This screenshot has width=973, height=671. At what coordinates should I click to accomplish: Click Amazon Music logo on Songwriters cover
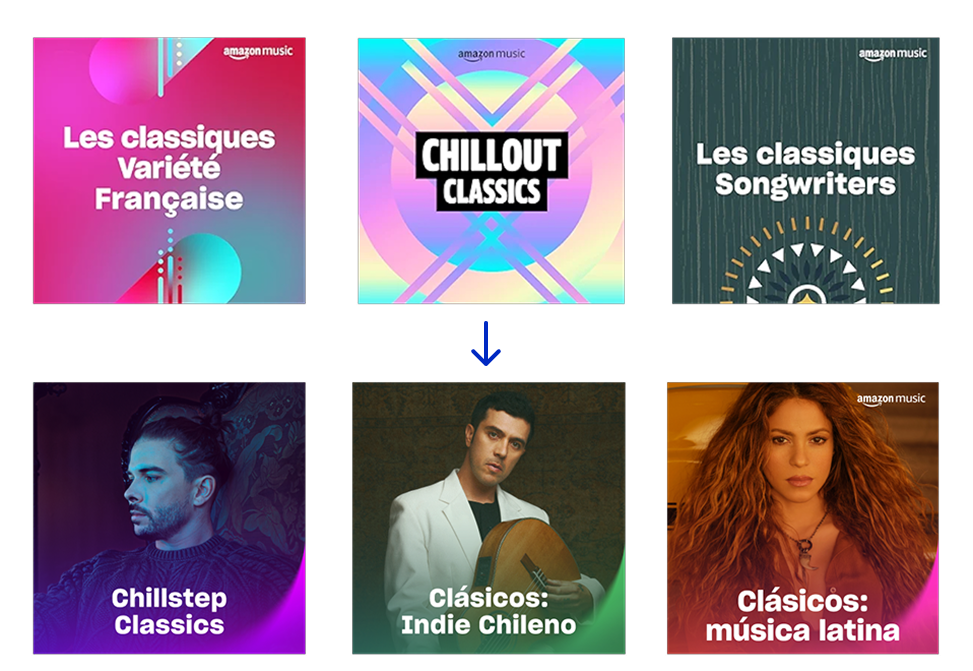coord(892,54)
